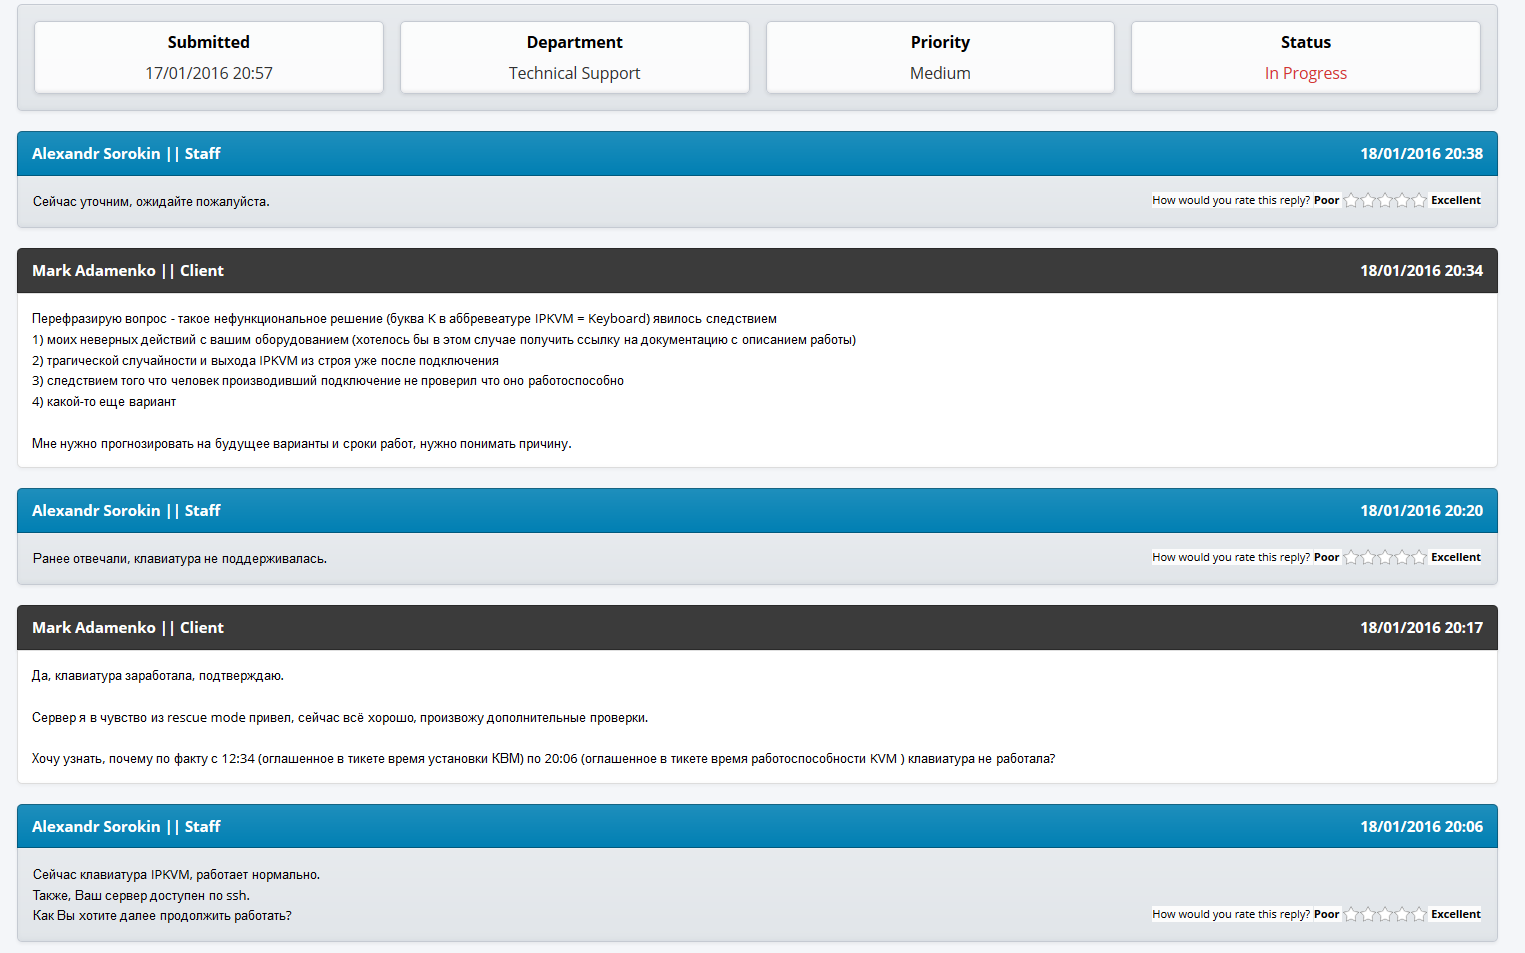
Task: Click the 'Submitted' card heading
Action: pos(209,42)
